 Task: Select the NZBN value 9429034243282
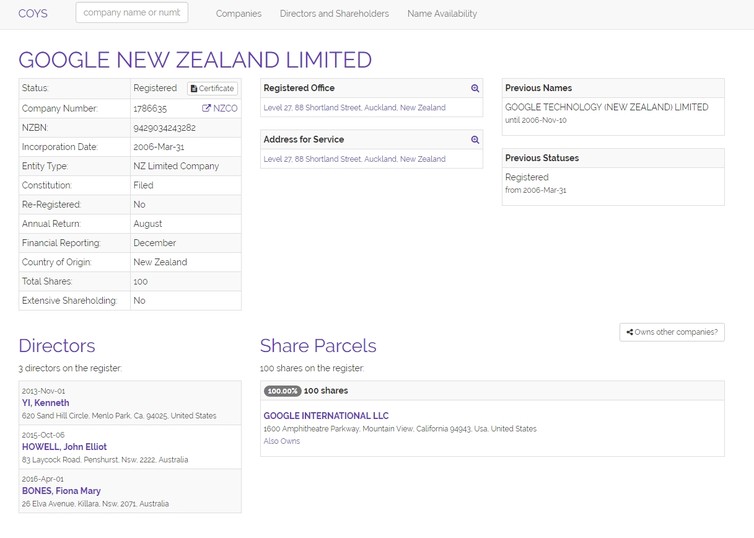[x=164, y=128]
